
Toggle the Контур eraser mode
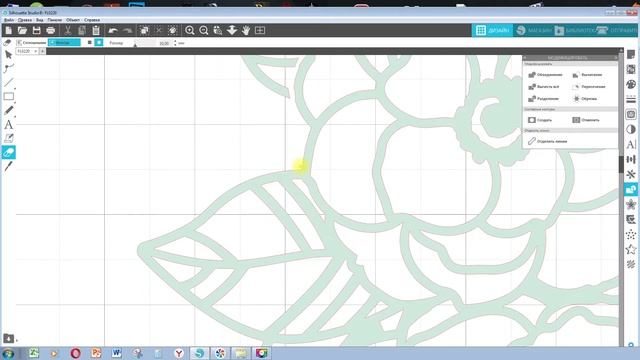tap(64, 42)
